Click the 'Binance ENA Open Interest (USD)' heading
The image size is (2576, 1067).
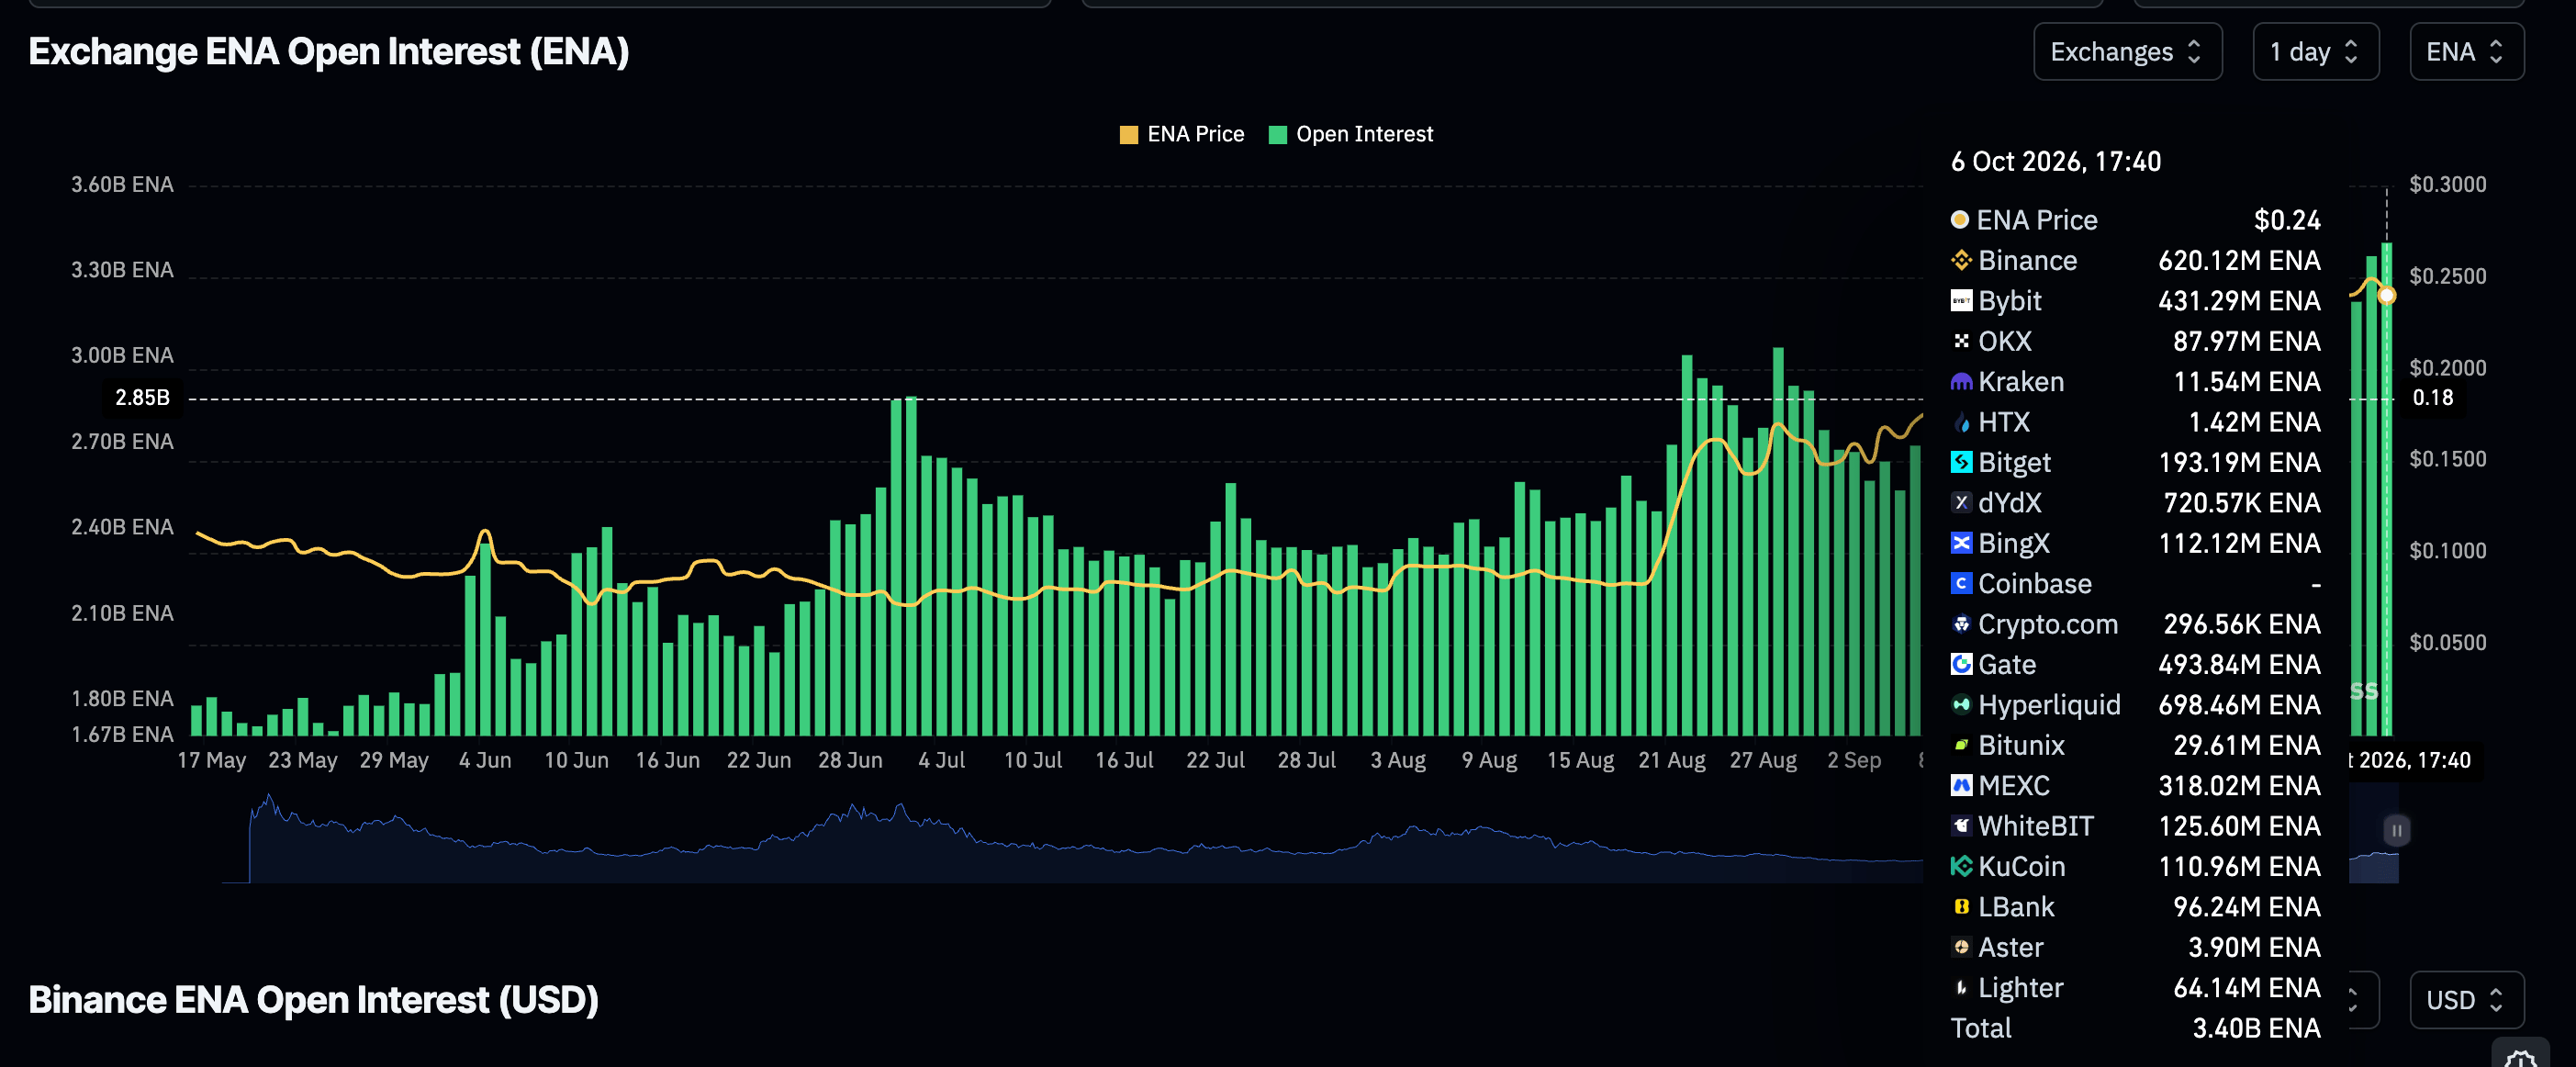point(313,1000)
